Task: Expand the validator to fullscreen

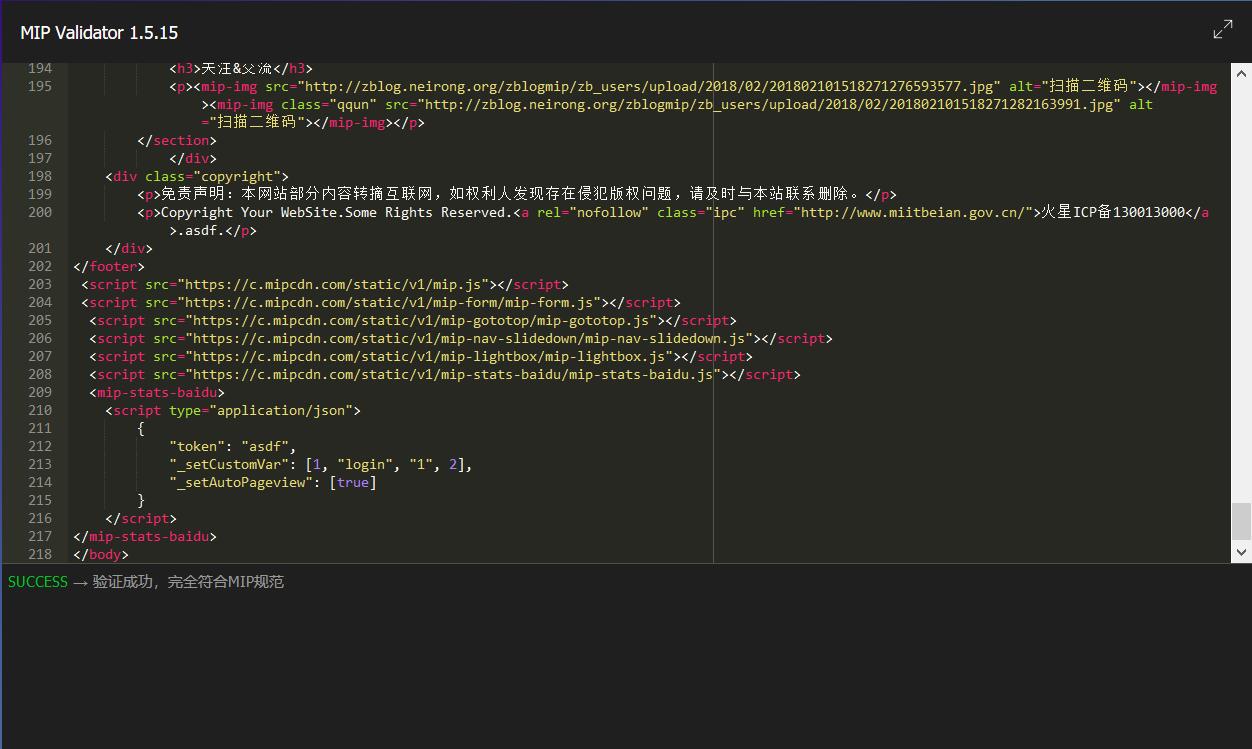Action: 1222,30
